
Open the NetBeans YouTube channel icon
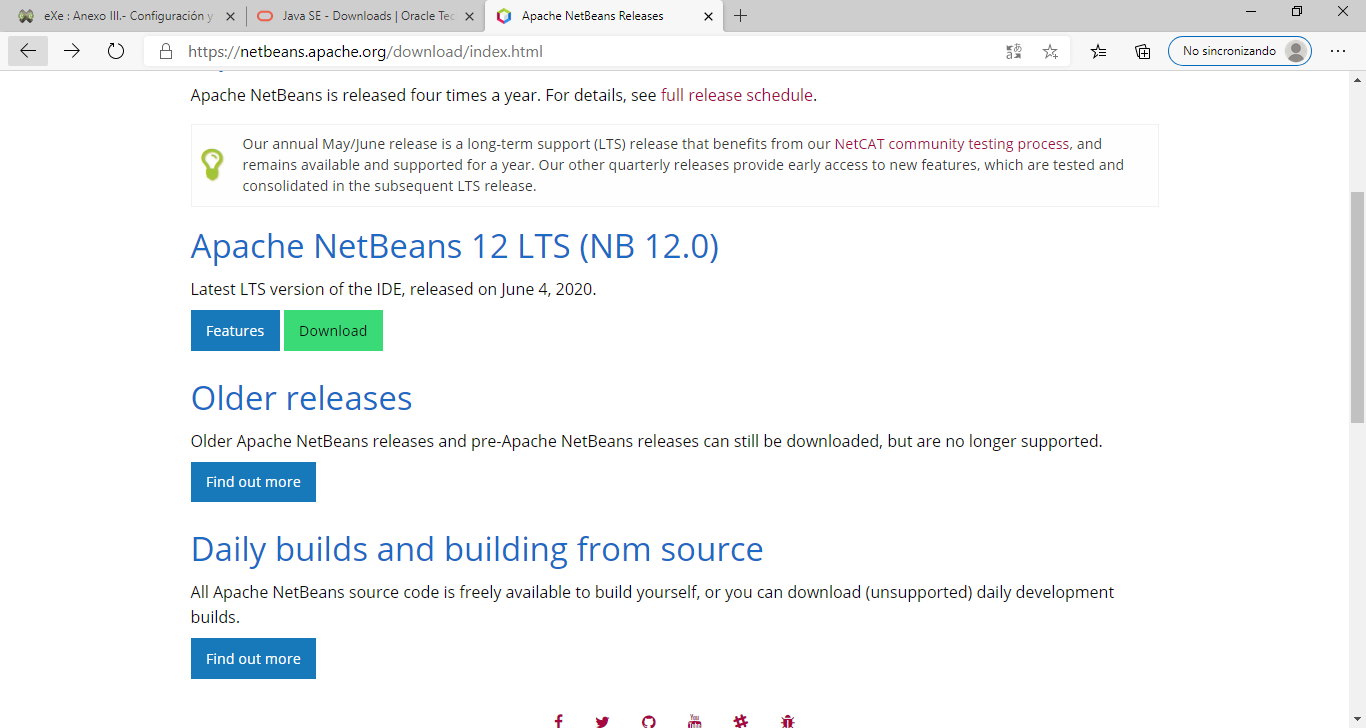point(694,720)
